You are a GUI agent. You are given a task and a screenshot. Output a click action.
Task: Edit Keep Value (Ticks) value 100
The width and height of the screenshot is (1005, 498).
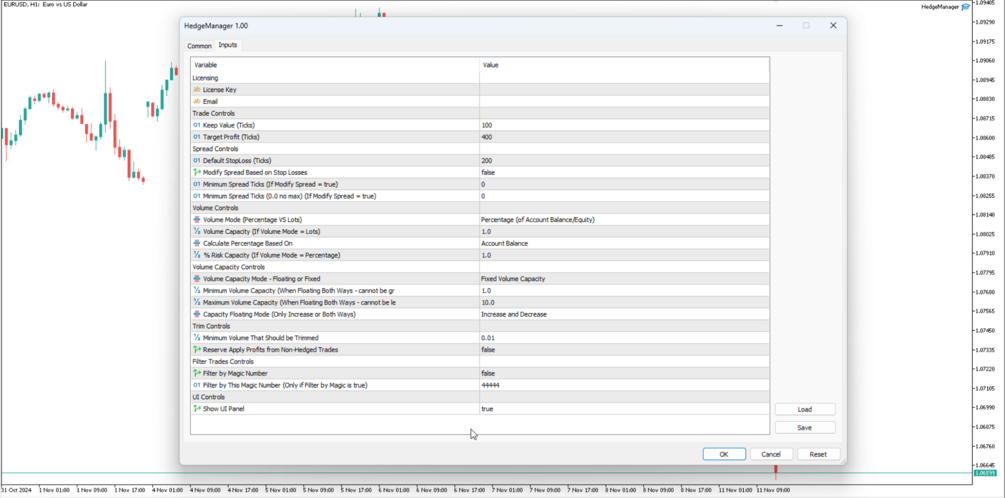pyautogui.click(x=624, y=125)
